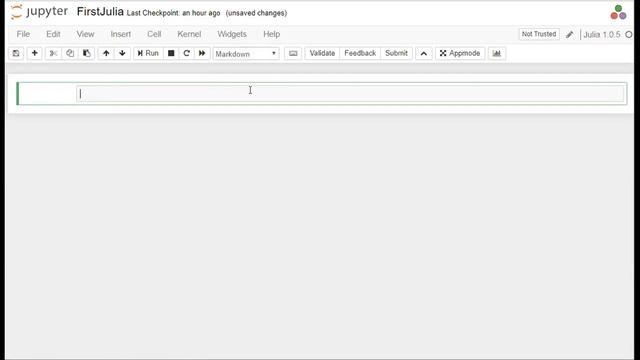Open the command palette keyboard icon
The width and height of the screenshot is (640, 360).
pos(293,53)
